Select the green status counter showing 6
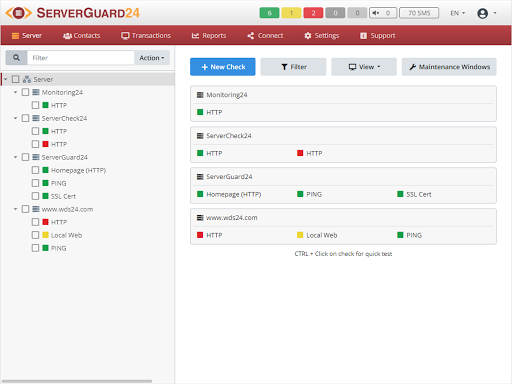This screenshot has height=384, width=512. click(x=269, y=13)
